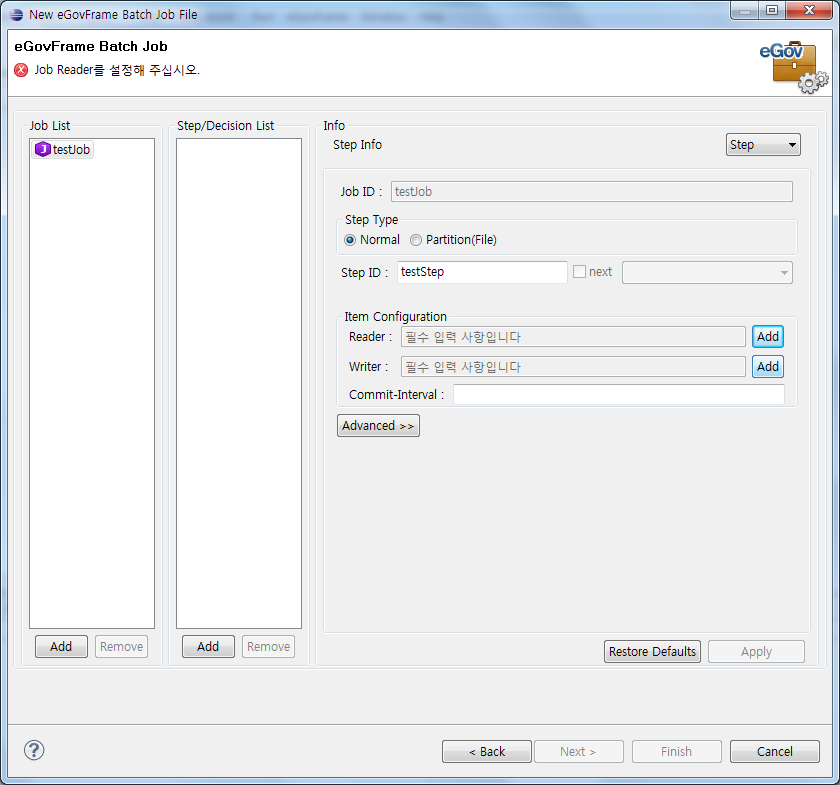Viewport: 840px width, 785px height.
Task: Click the Next > button
Action: pyautogui.click(x=579, y=751)
